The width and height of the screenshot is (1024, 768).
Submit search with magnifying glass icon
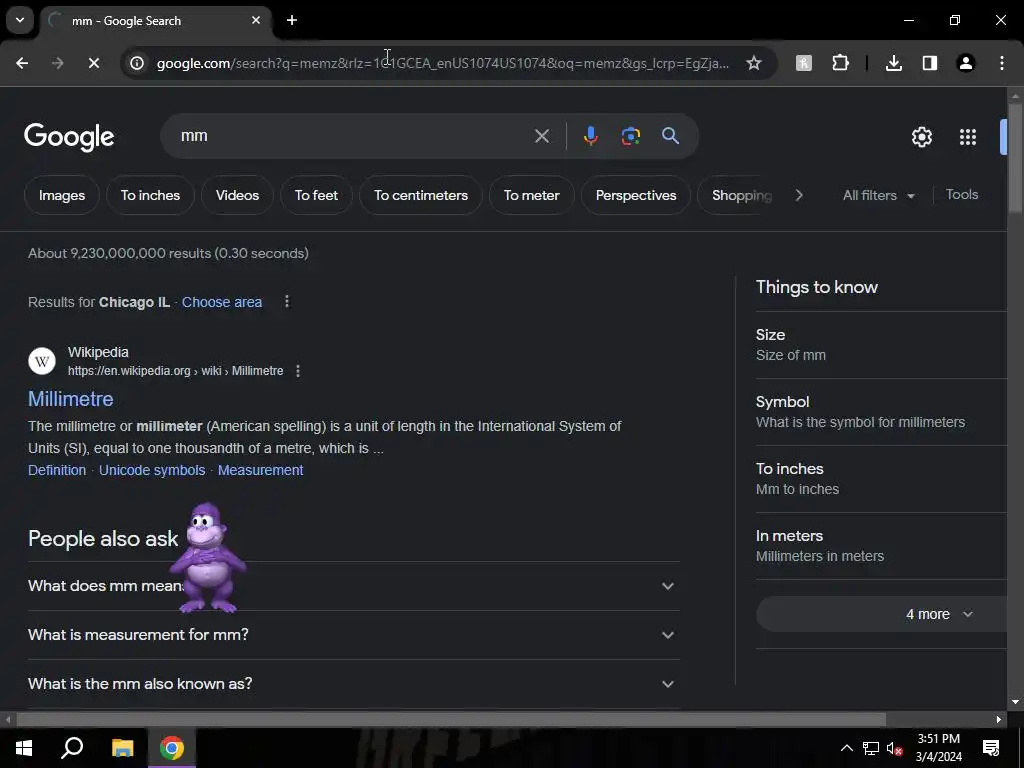click(670, 136)
